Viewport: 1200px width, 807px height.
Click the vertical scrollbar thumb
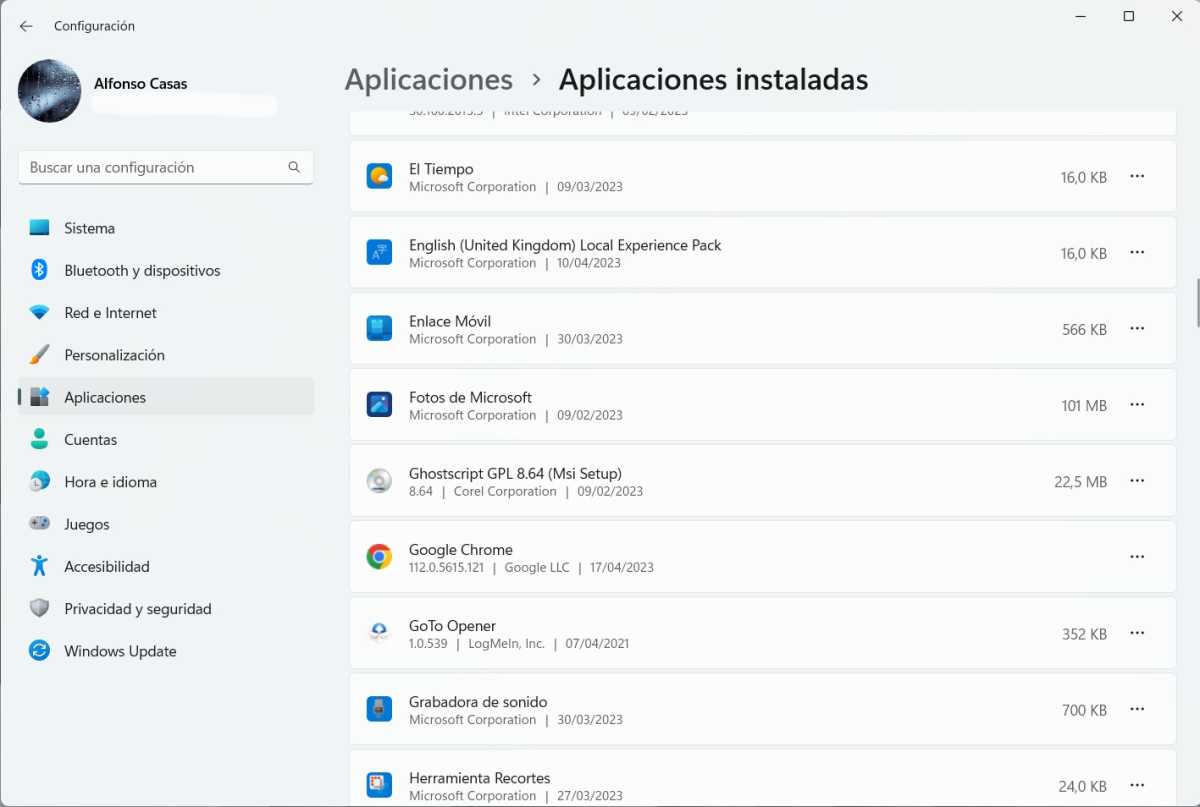coord(1197,303)
